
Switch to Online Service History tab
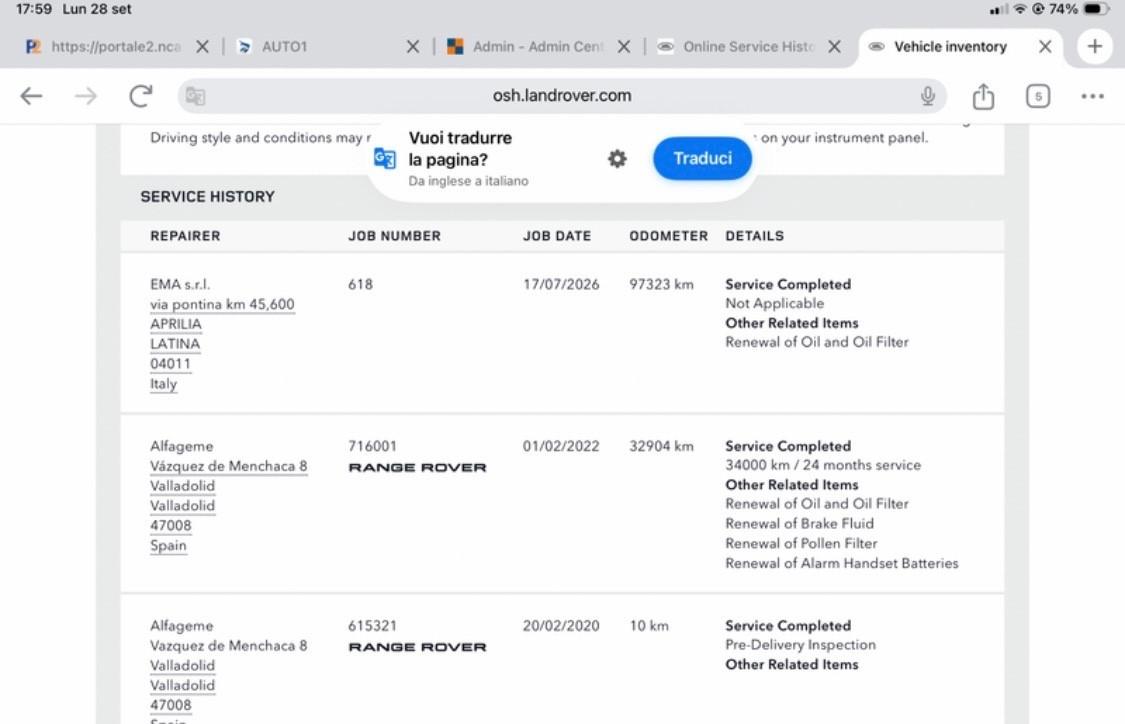[748, 47]
